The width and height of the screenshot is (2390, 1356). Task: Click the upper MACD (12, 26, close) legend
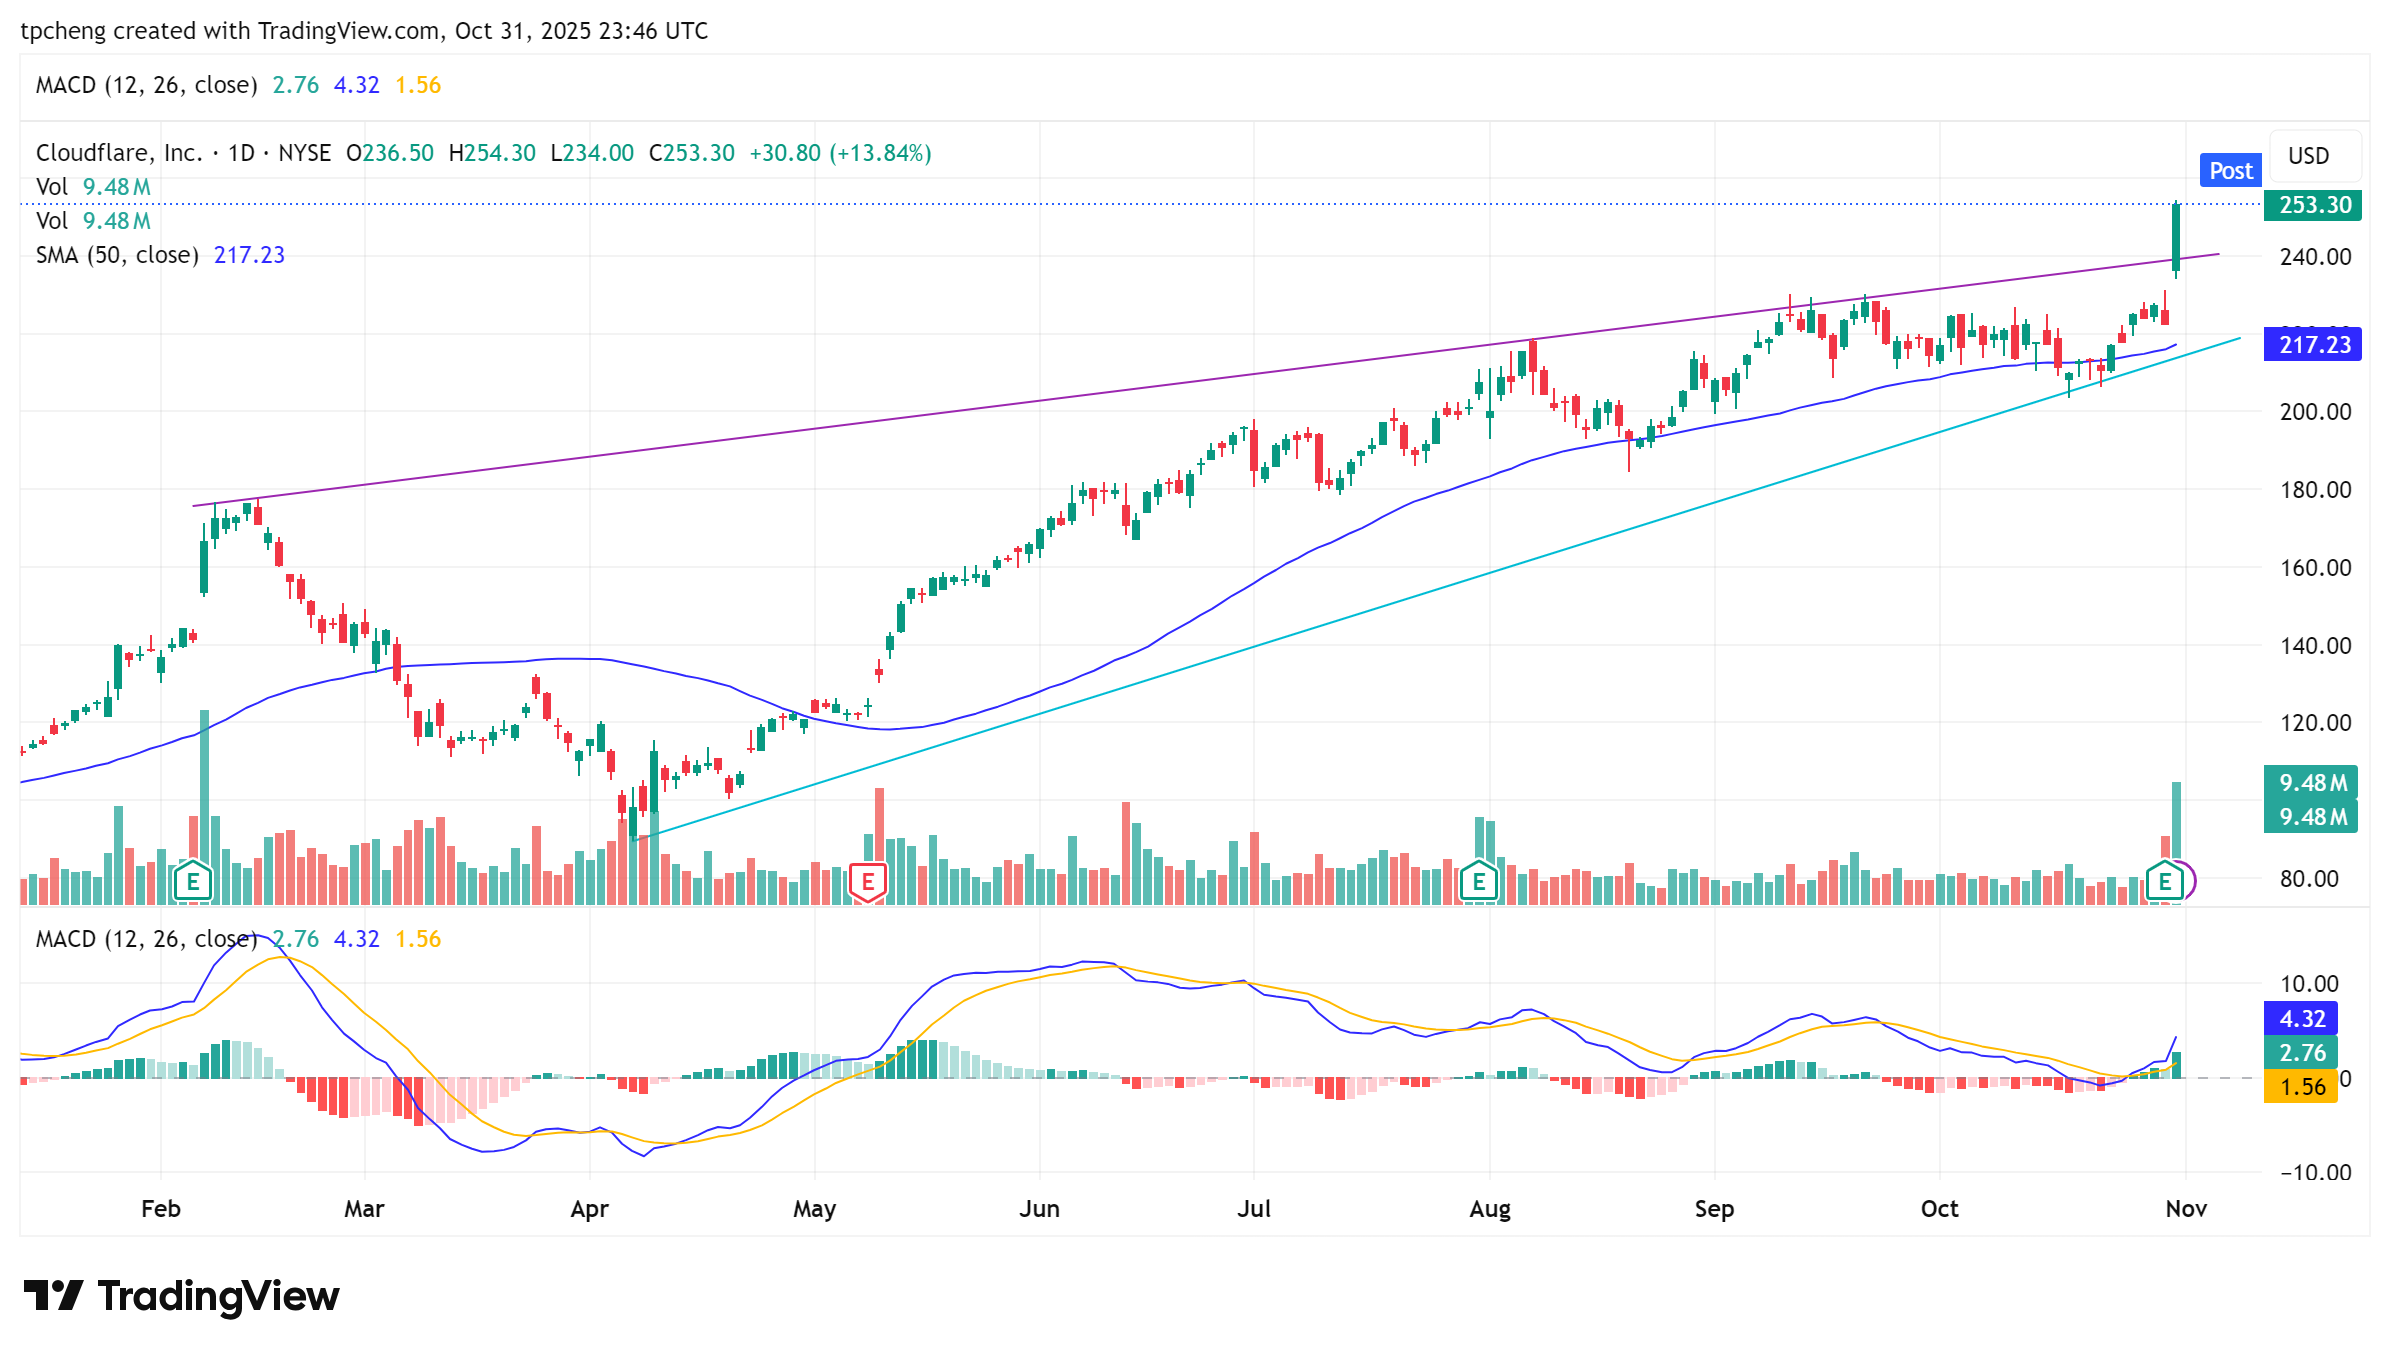(146, 85)
